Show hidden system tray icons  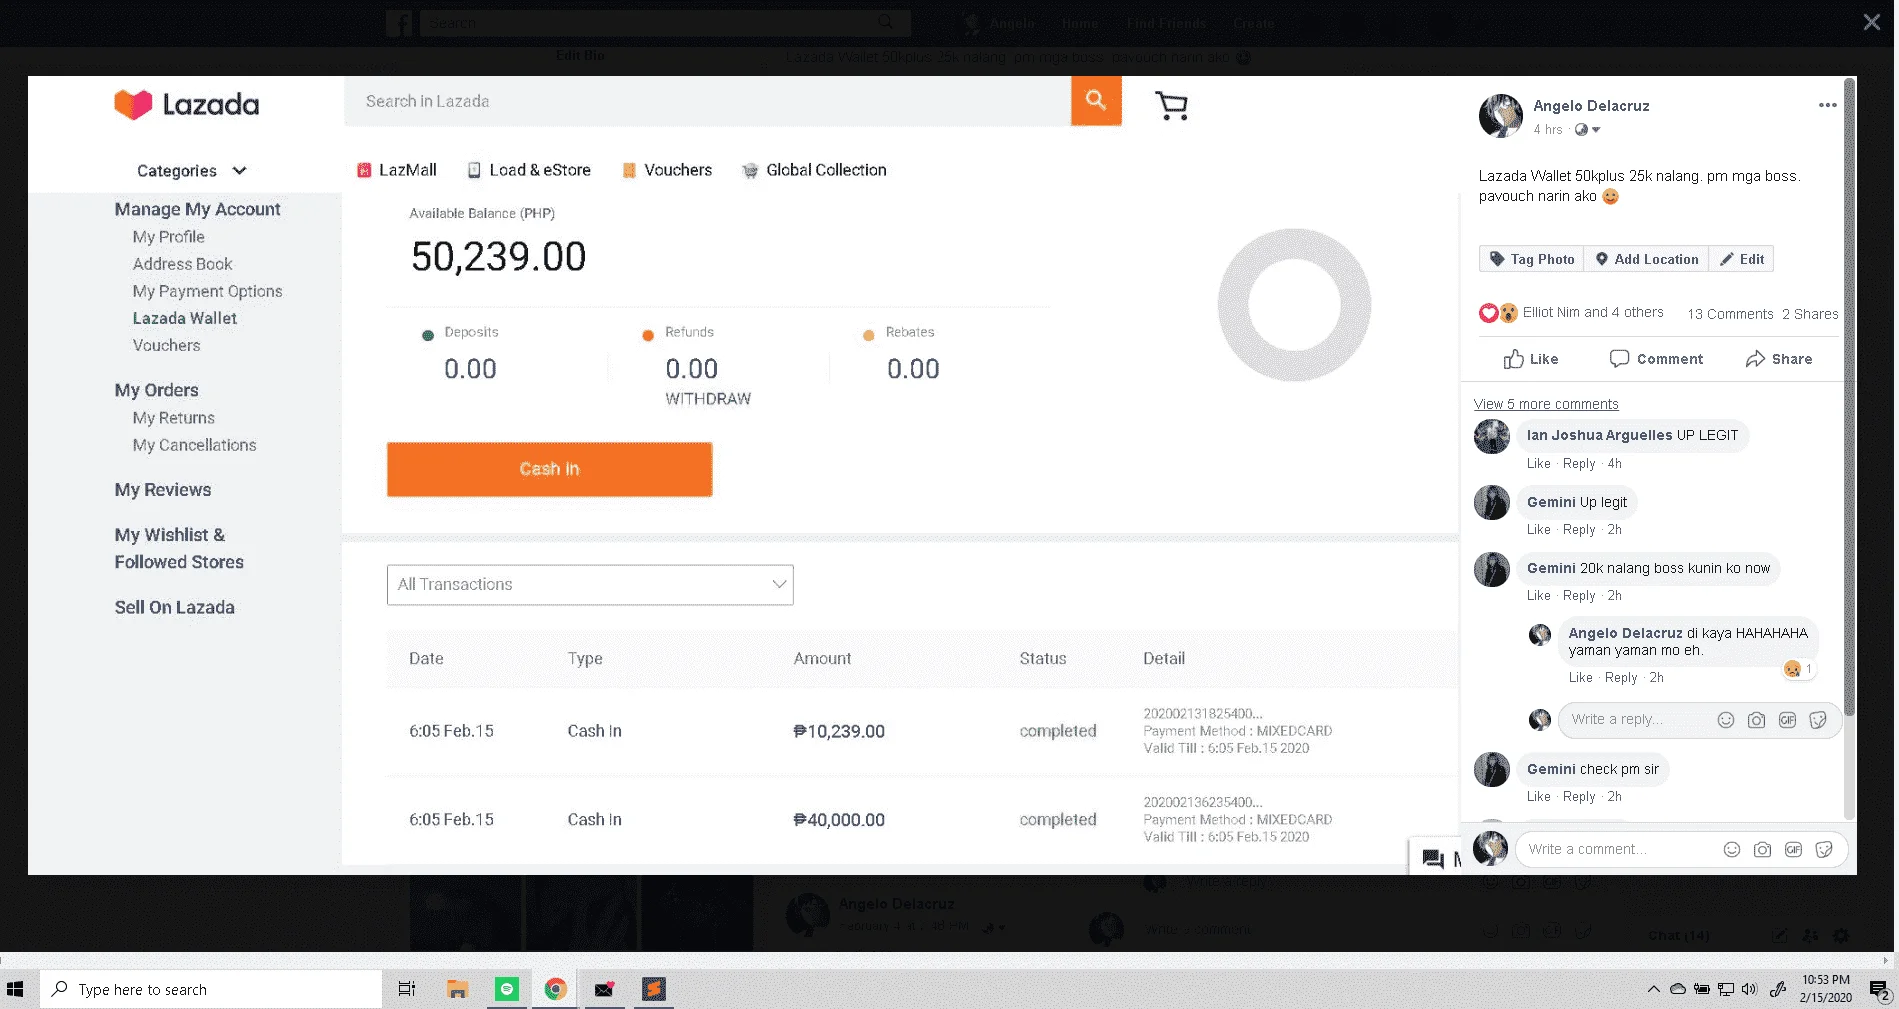pyautogui.click(x=1653, y=989)
